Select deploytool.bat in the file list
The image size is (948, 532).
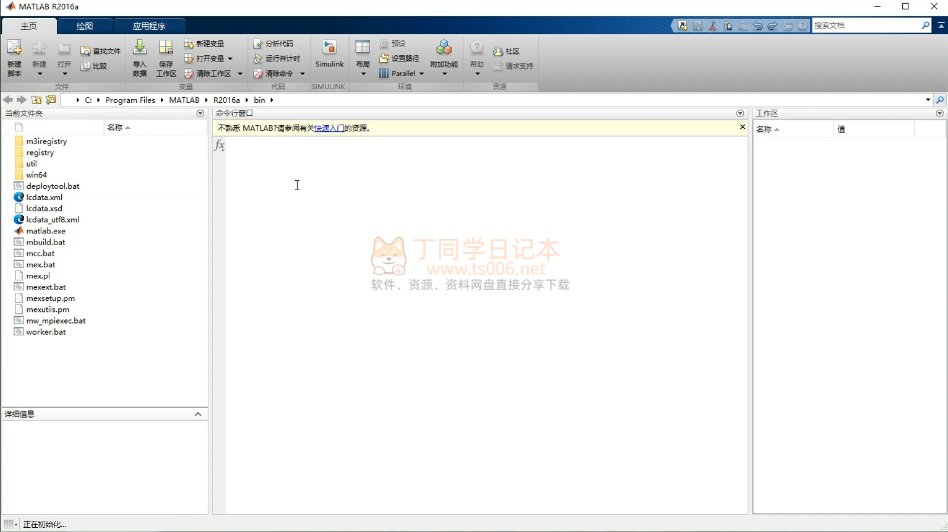[x=53, y=186]
